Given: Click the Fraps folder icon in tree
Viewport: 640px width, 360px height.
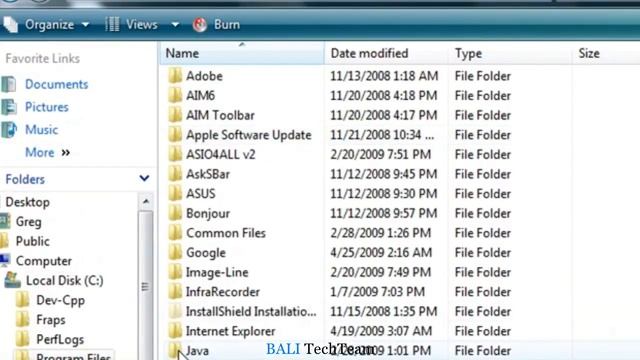Looking at the screenshot, I should click(23, 320).
